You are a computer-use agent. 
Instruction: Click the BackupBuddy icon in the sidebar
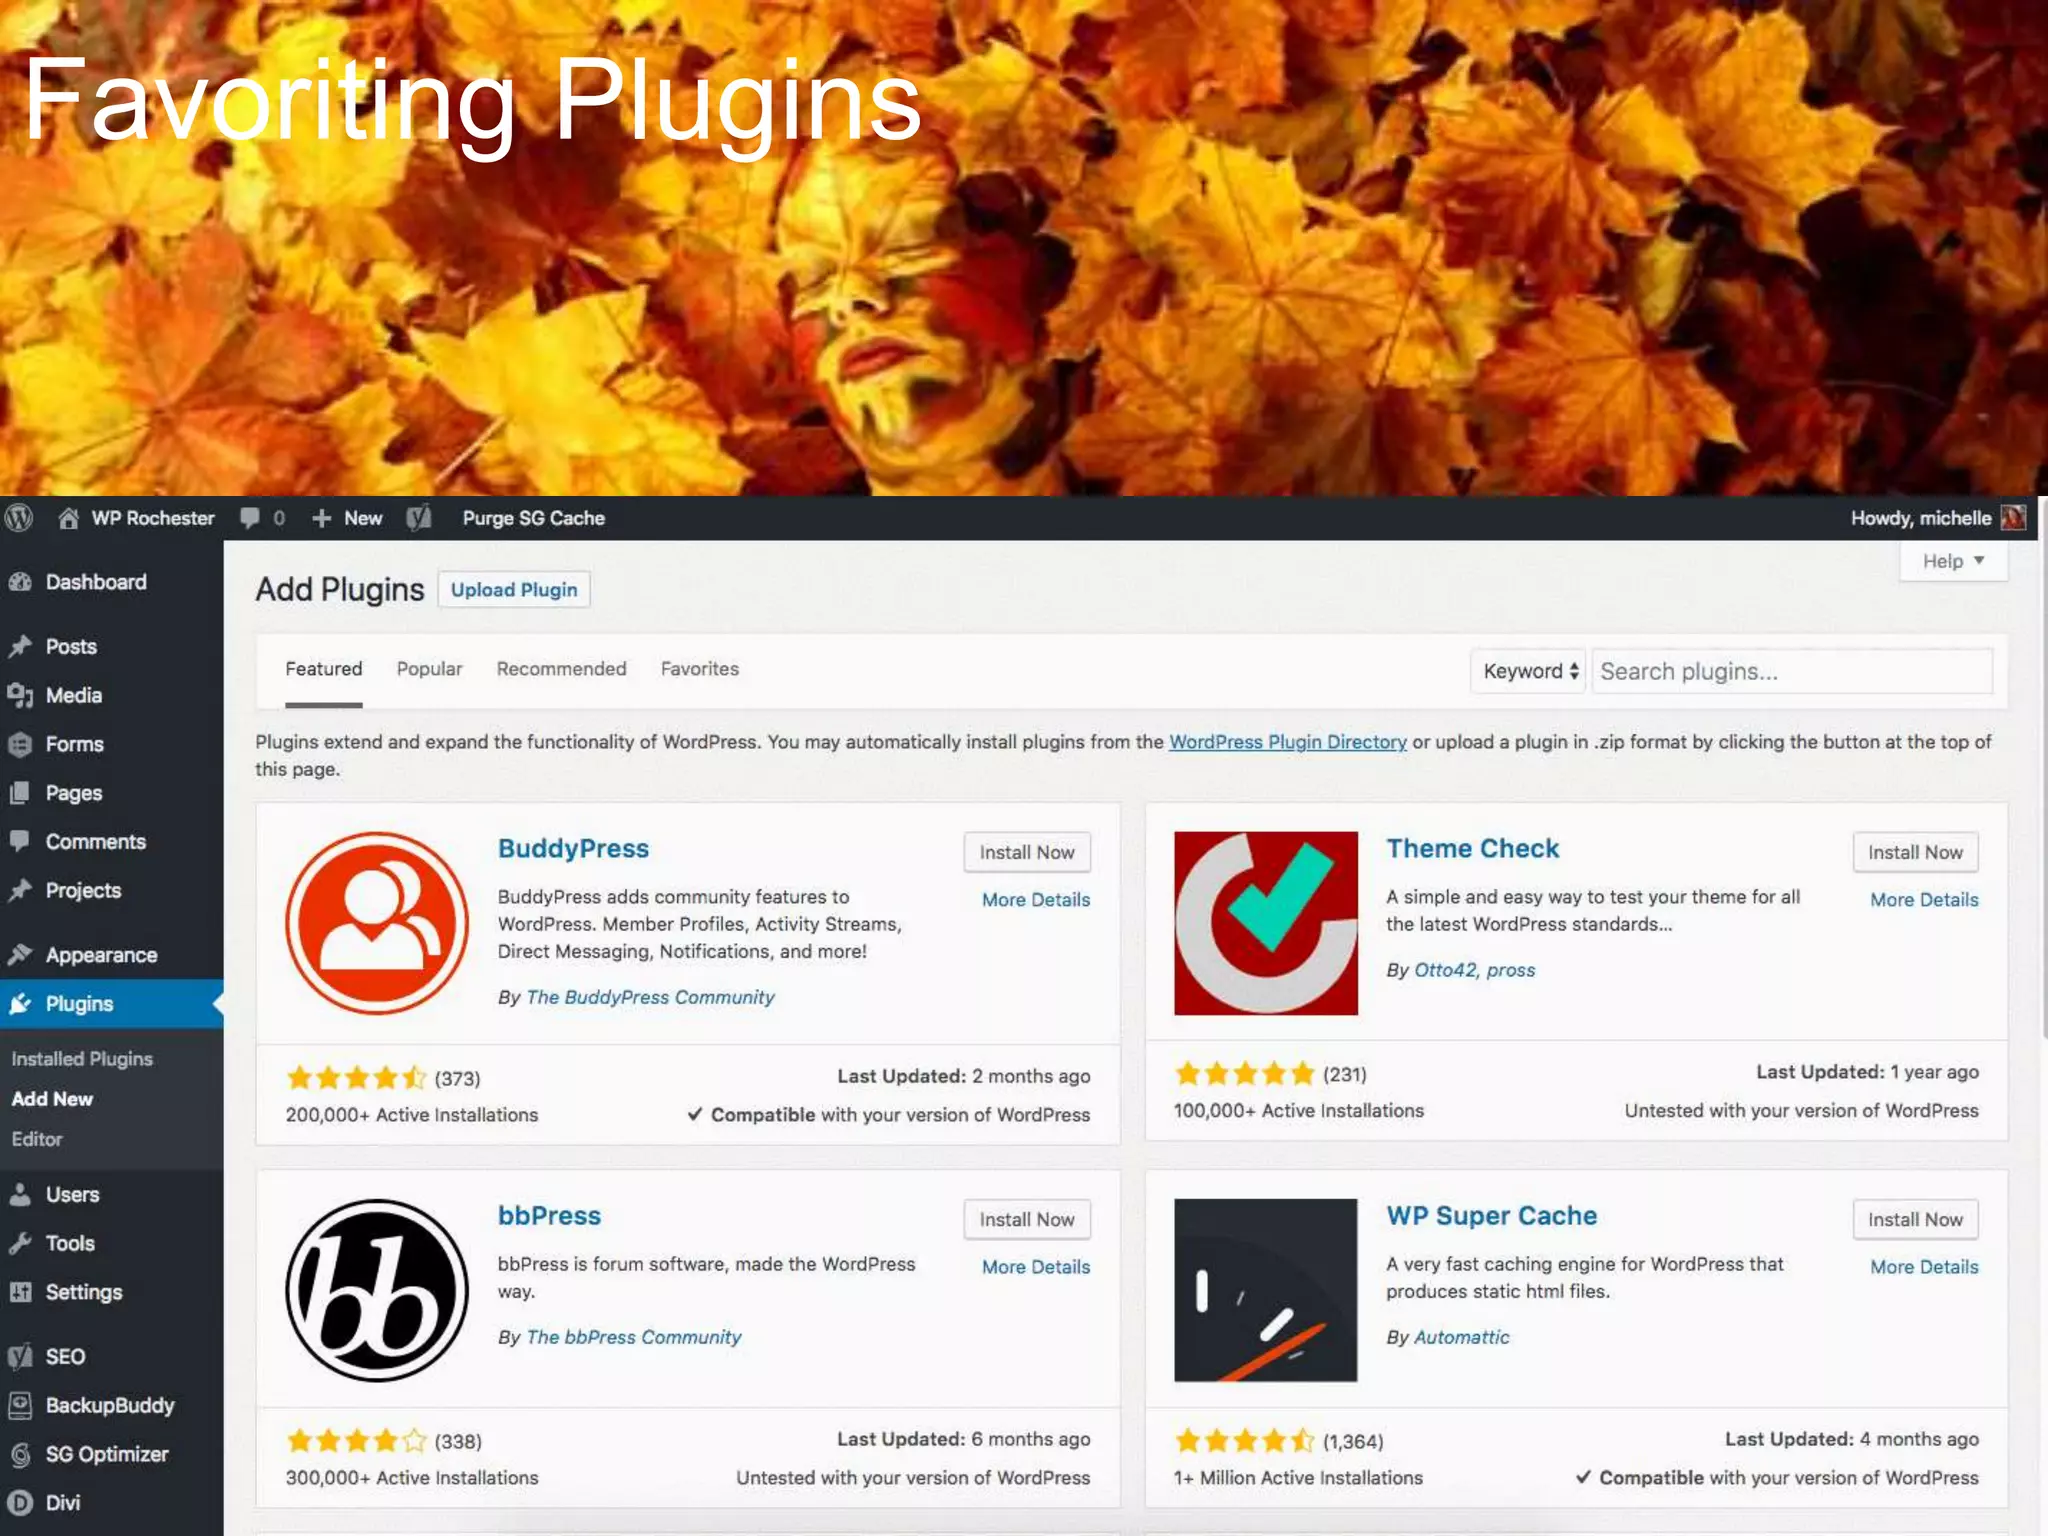click(20, 1405)
